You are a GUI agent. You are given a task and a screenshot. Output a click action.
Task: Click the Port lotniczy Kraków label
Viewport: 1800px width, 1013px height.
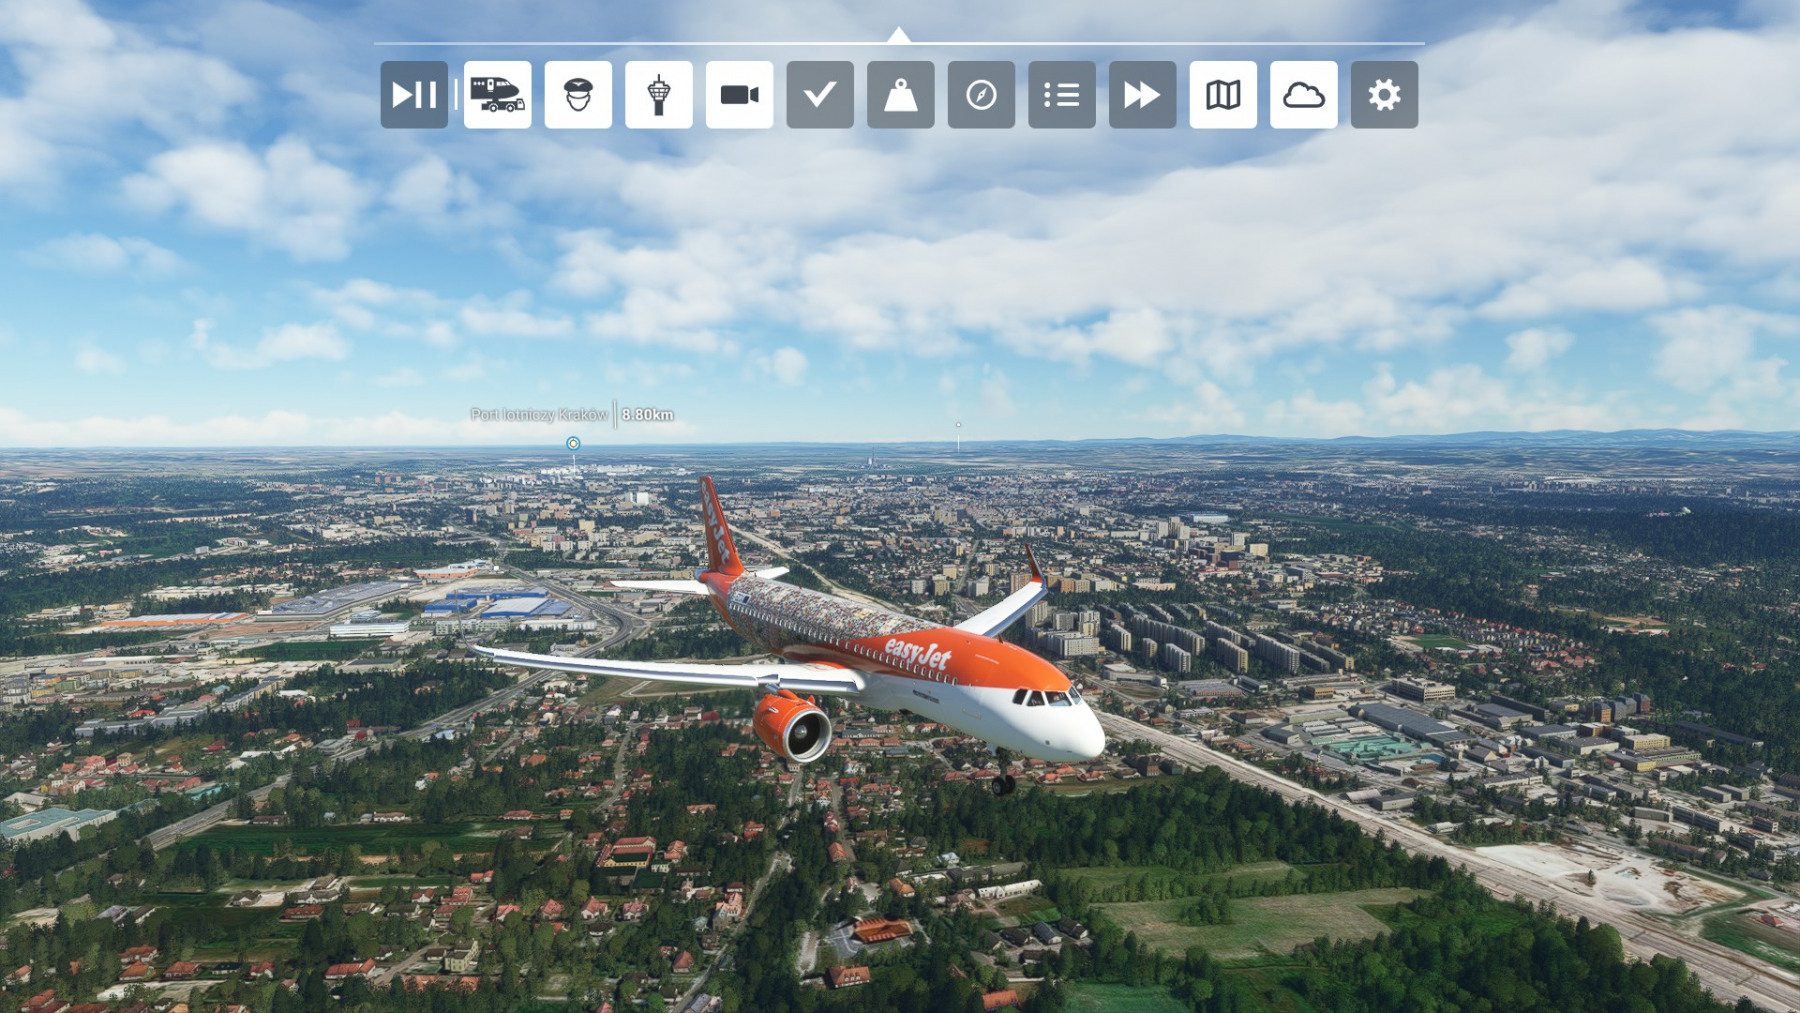539,414
